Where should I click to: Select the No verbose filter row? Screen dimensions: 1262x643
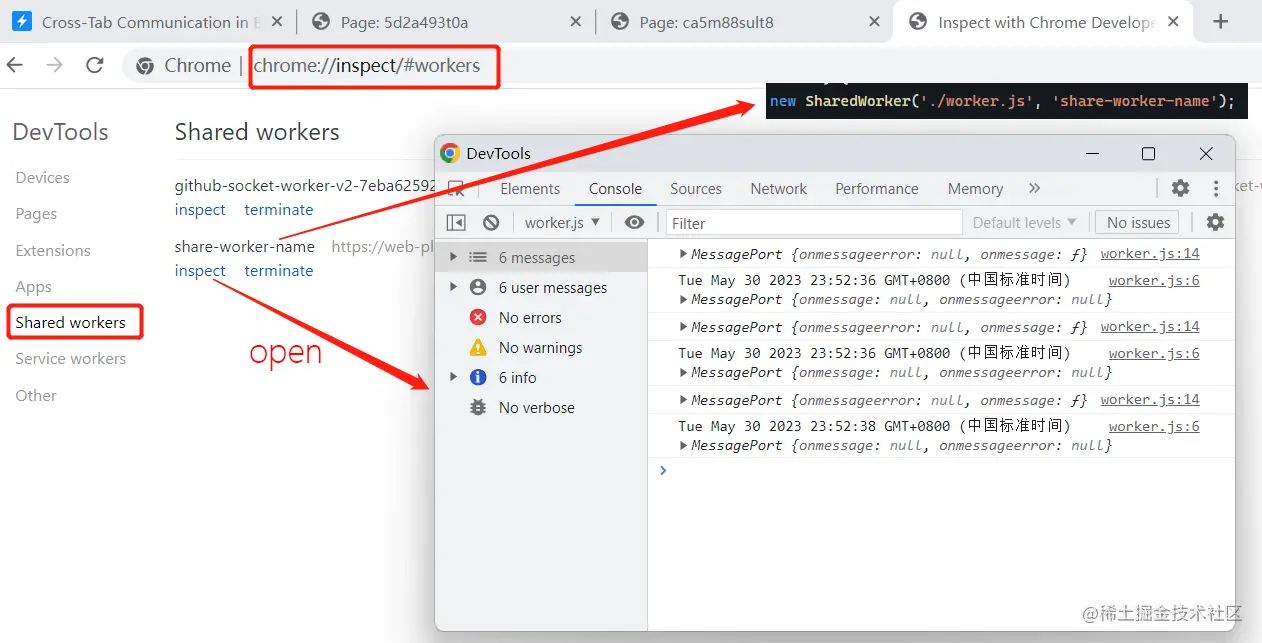541,407
